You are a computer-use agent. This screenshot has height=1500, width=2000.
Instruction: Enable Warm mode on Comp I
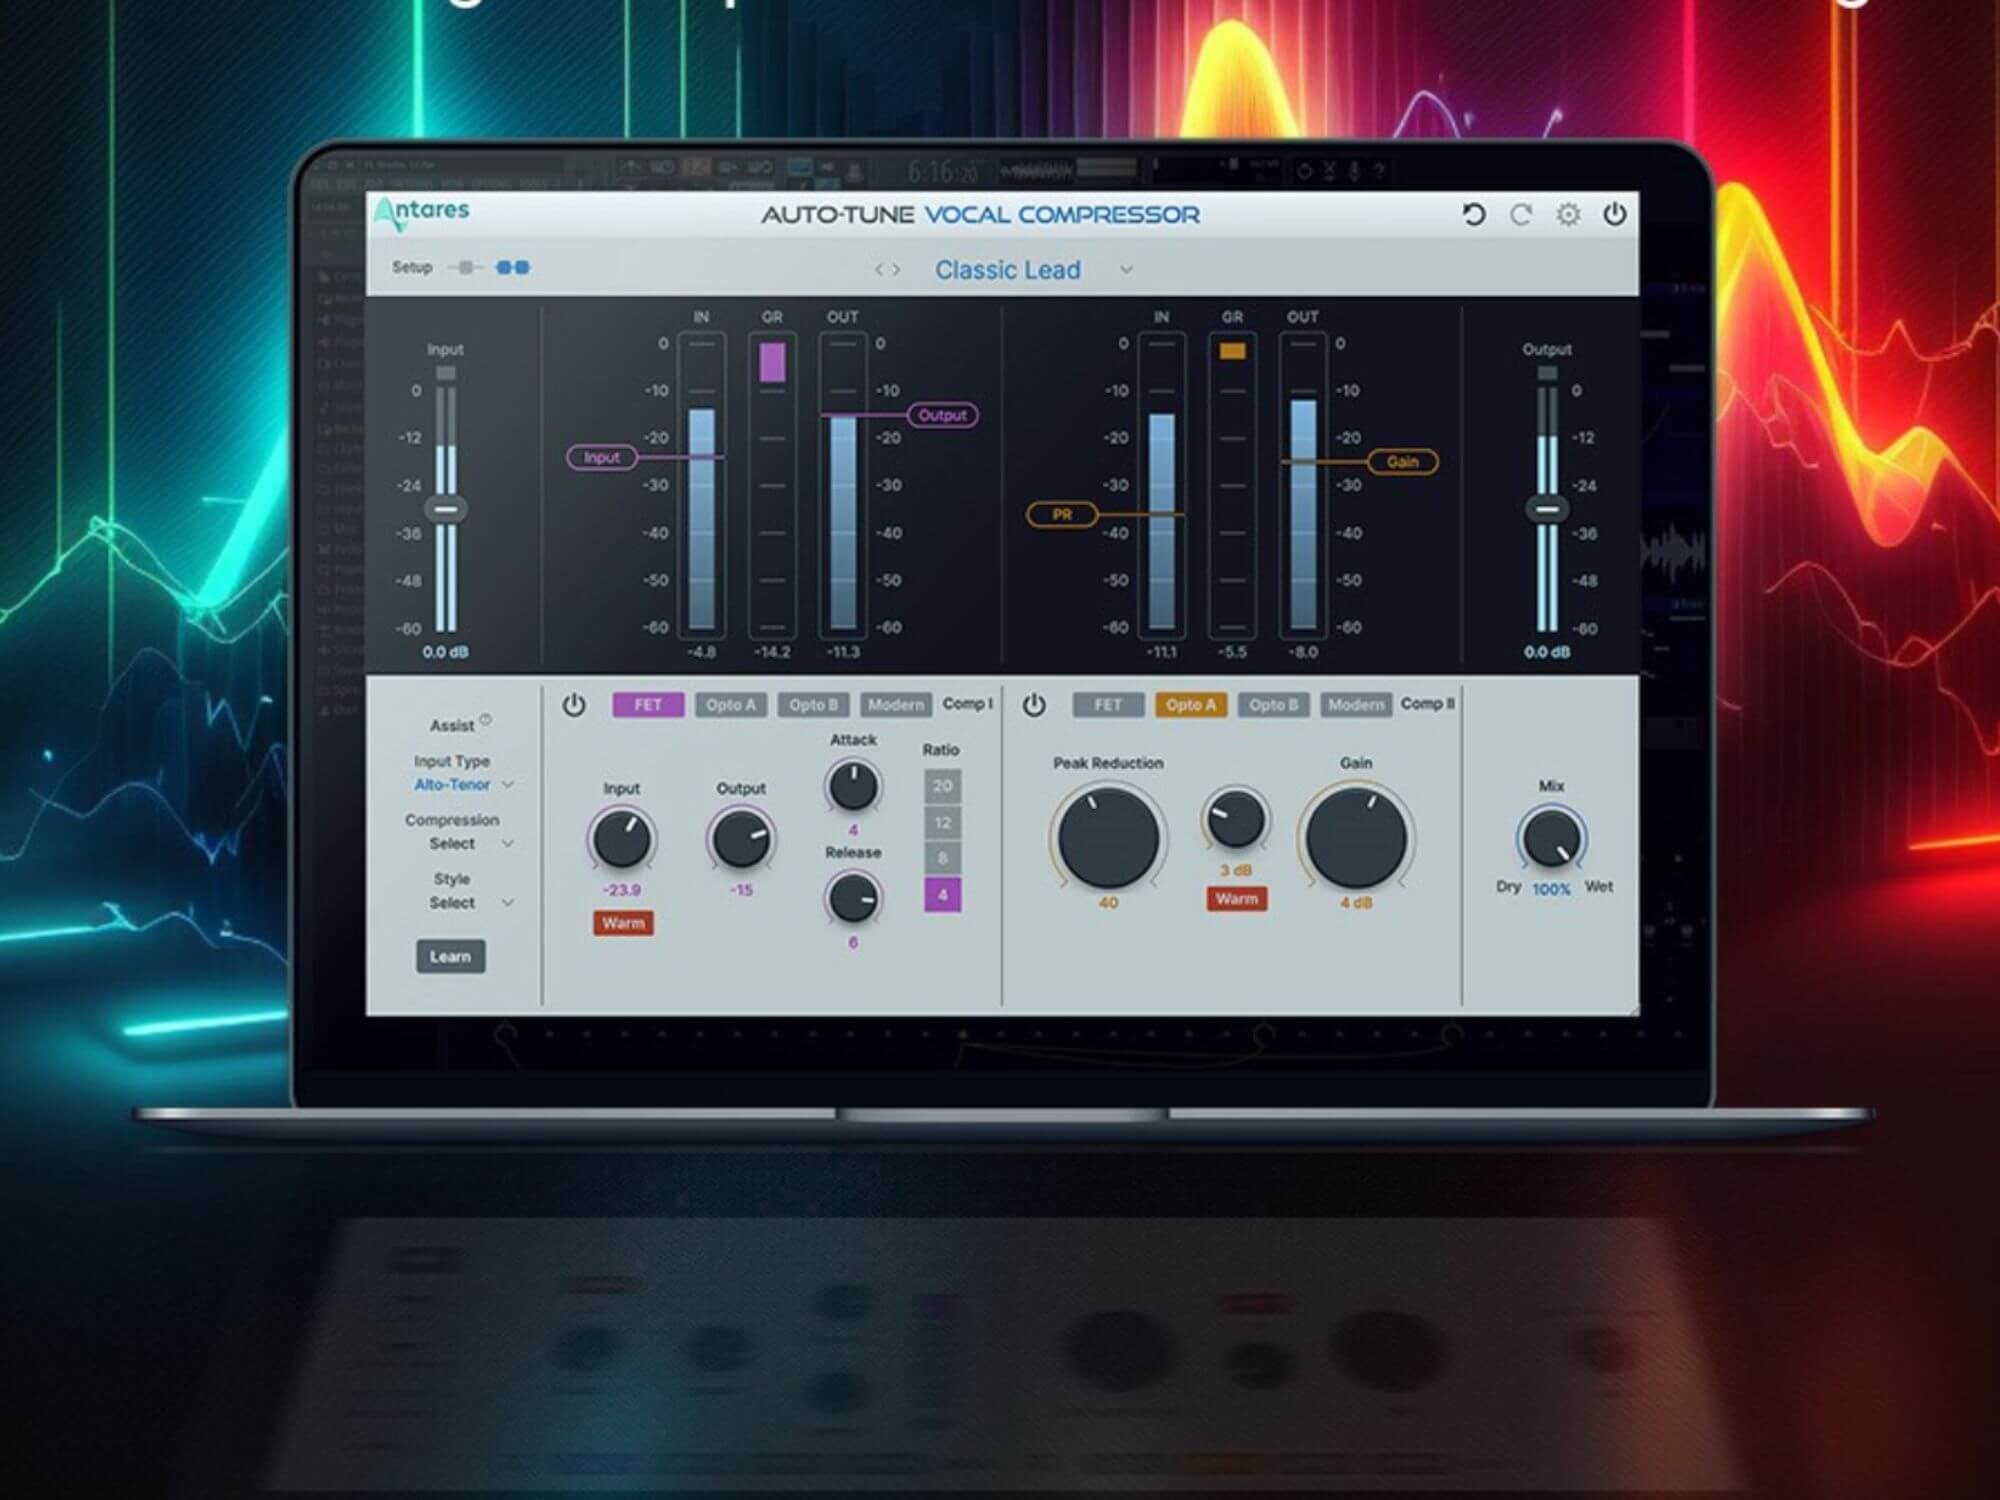pyautogui.click(x=622, y=923)
